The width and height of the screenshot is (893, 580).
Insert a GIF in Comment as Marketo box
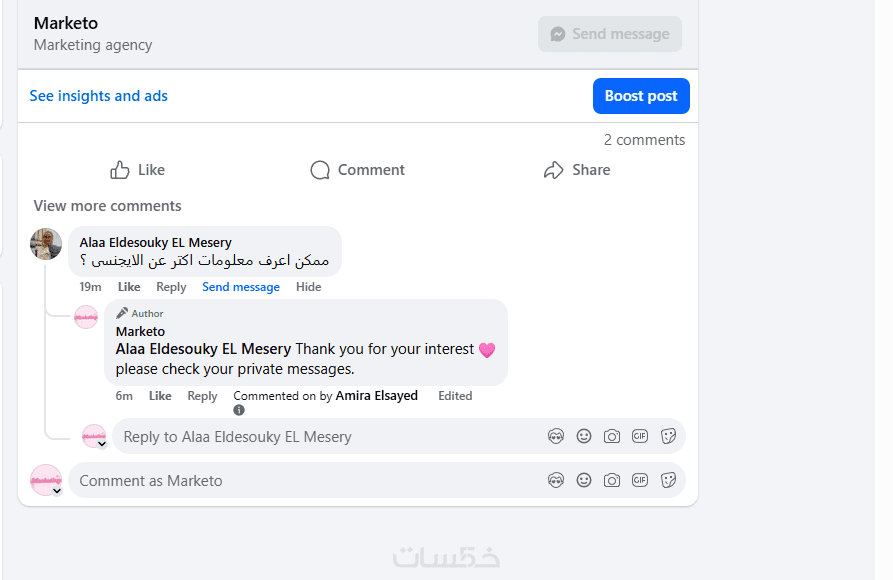tap(640, 480)
